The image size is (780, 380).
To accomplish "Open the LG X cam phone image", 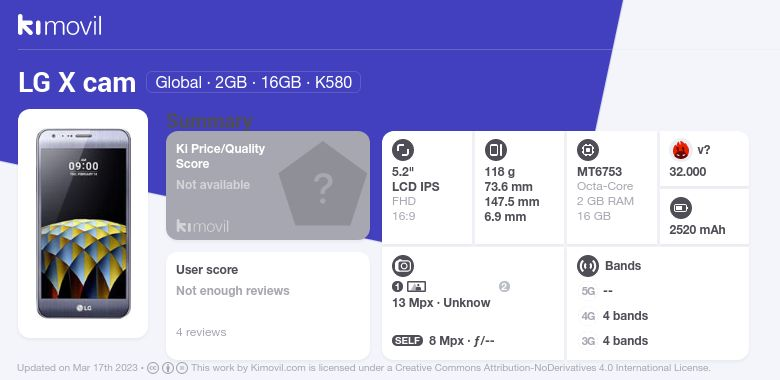I will pos(83,223).
